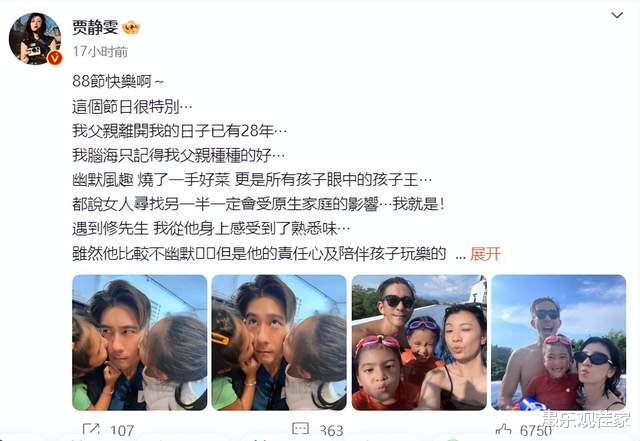This screenshot has height=441, width=640.
Task: Open third family selfie with swim goggles
Action: coord(419,343)
